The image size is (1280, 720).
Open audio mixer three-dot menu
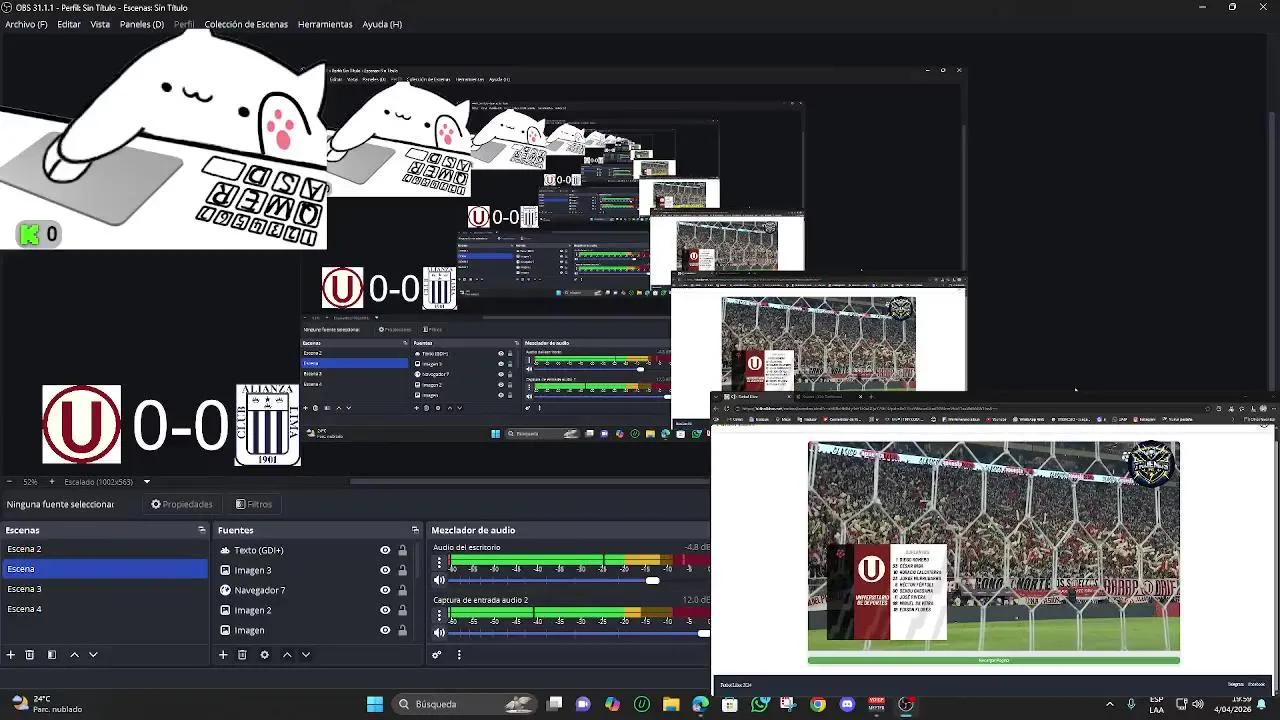pyautogui.click(x=459, y=655)
